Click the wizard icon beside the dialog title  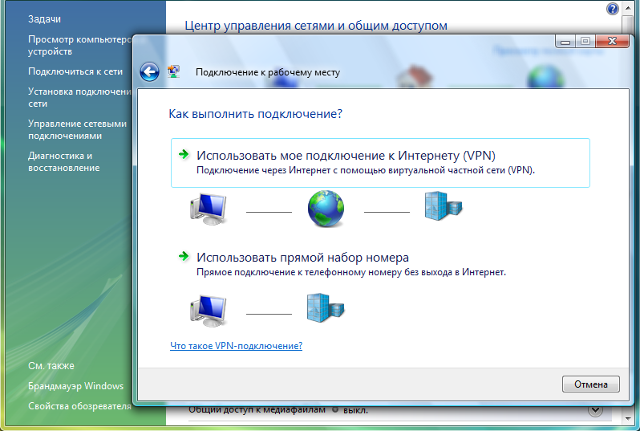click(174, 72)
